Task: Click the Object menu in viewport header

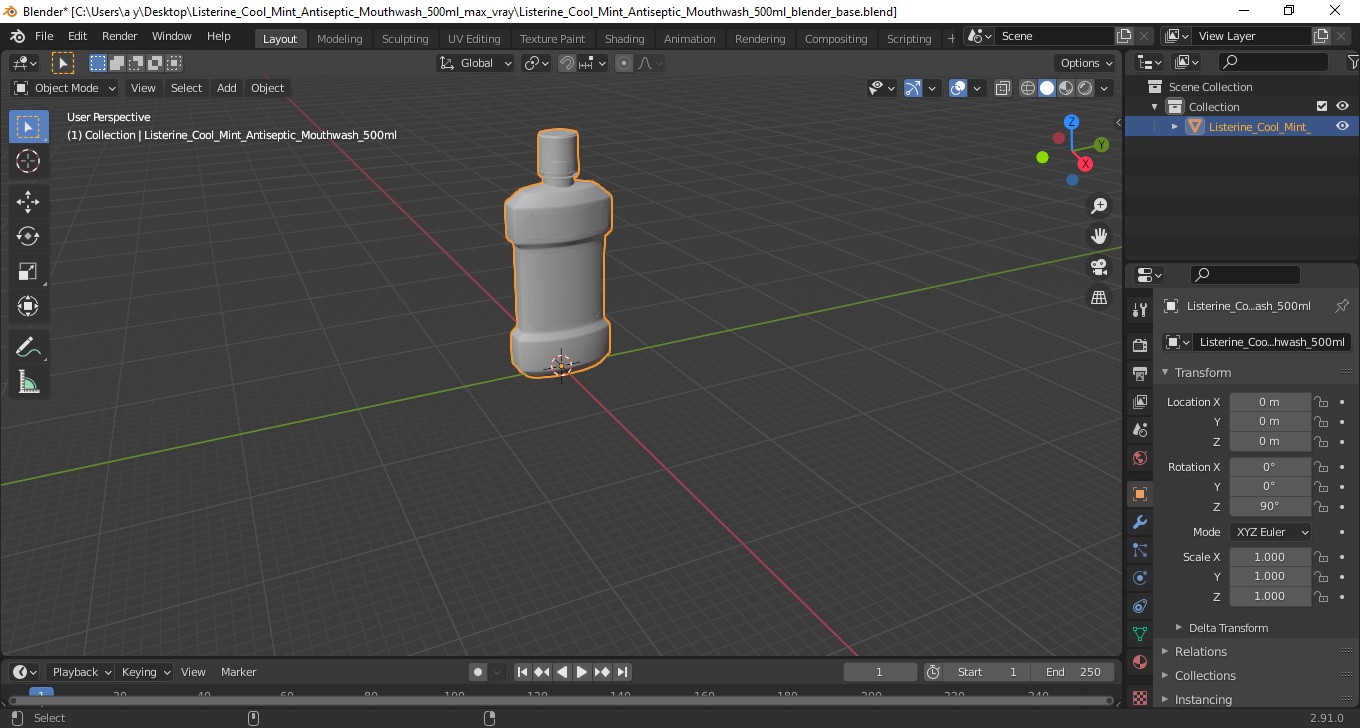Action: (267, 88)
